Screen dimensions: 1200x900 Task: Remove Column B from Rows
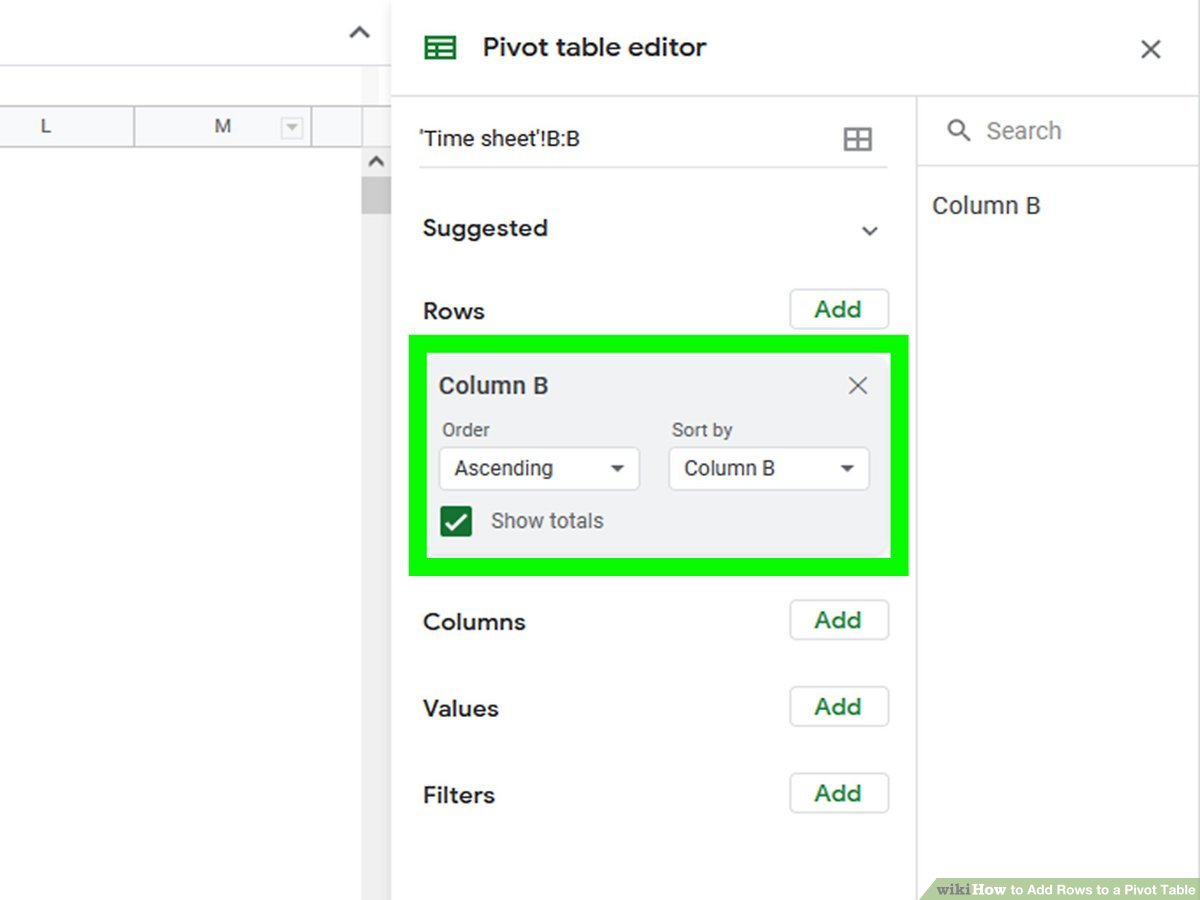click(857, 386)
